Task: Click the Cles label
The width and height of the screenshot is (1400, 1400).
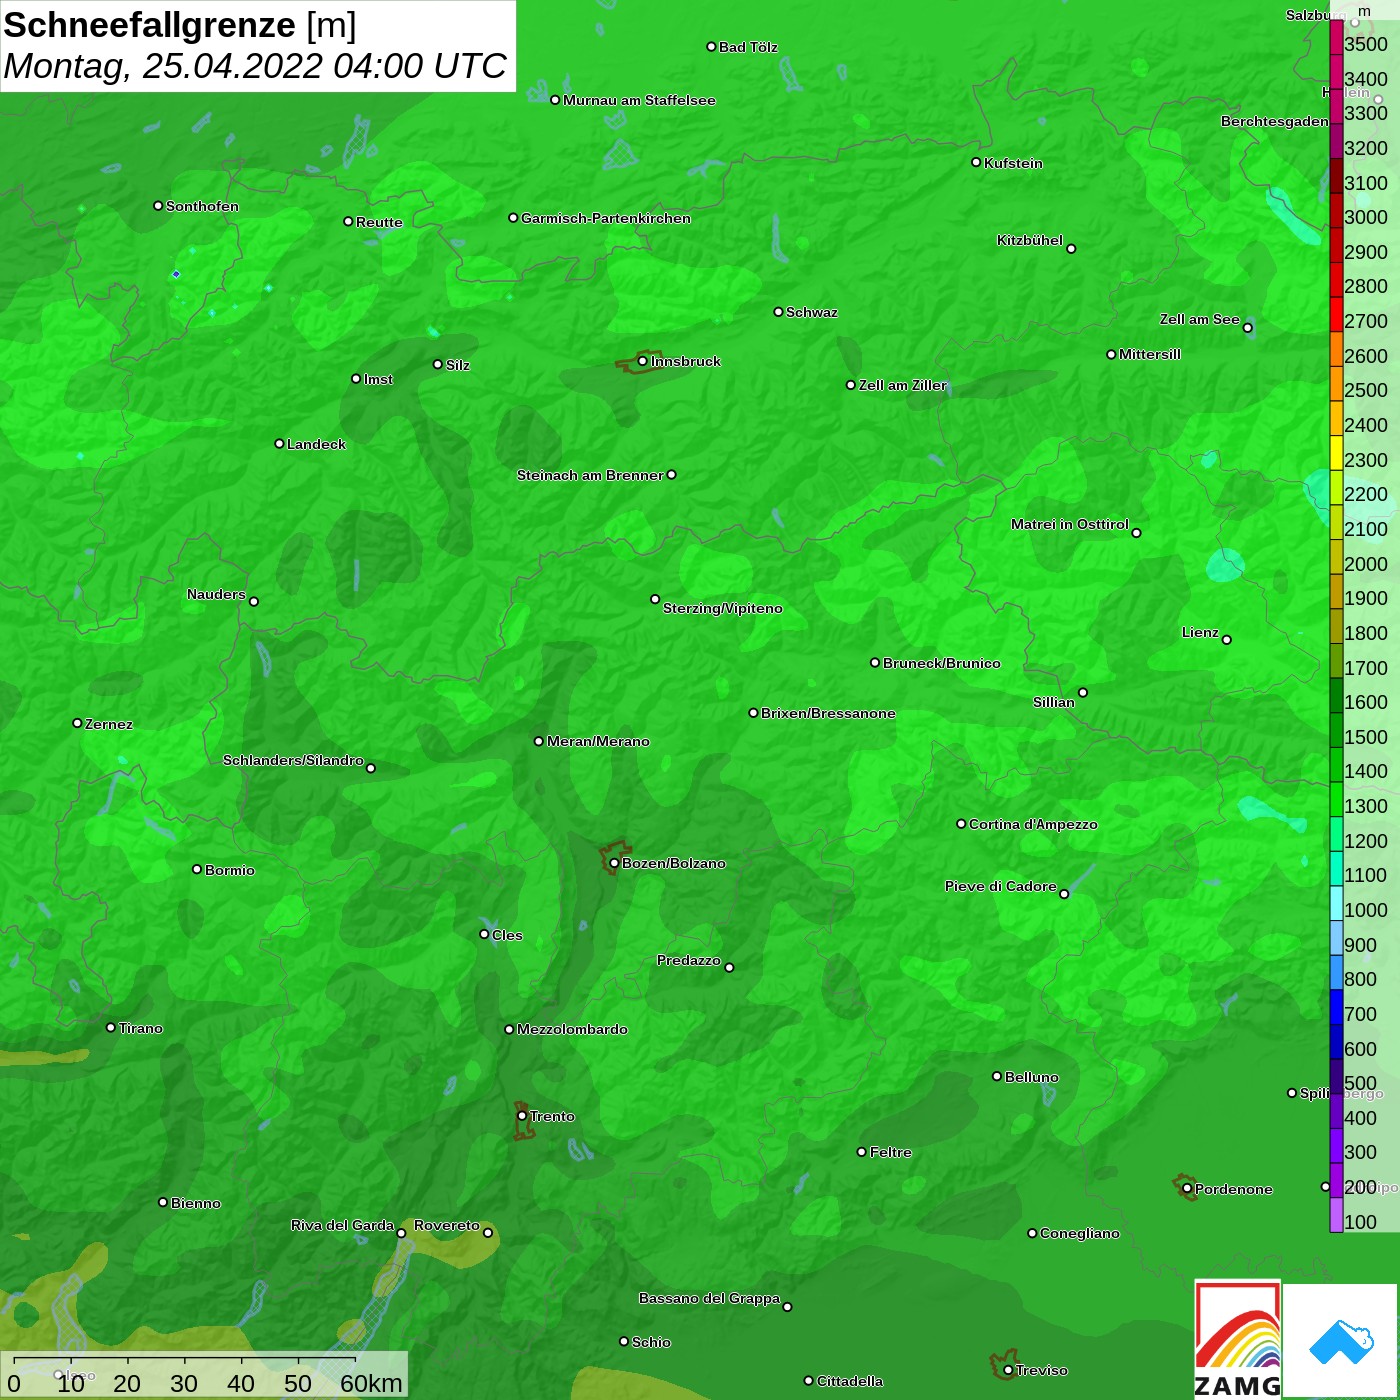Action: (507, 935)
